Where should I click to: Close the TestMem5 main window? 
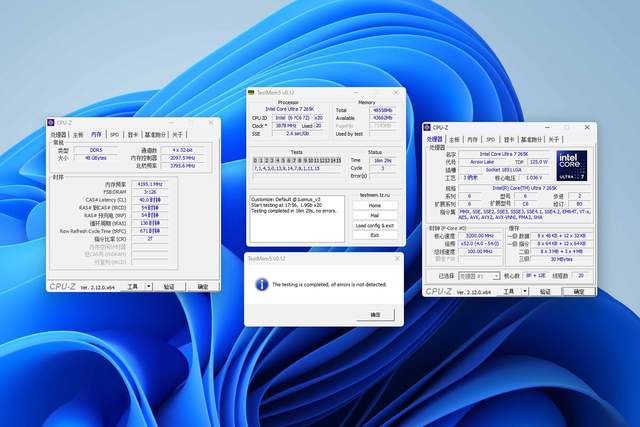coord(396,93)
